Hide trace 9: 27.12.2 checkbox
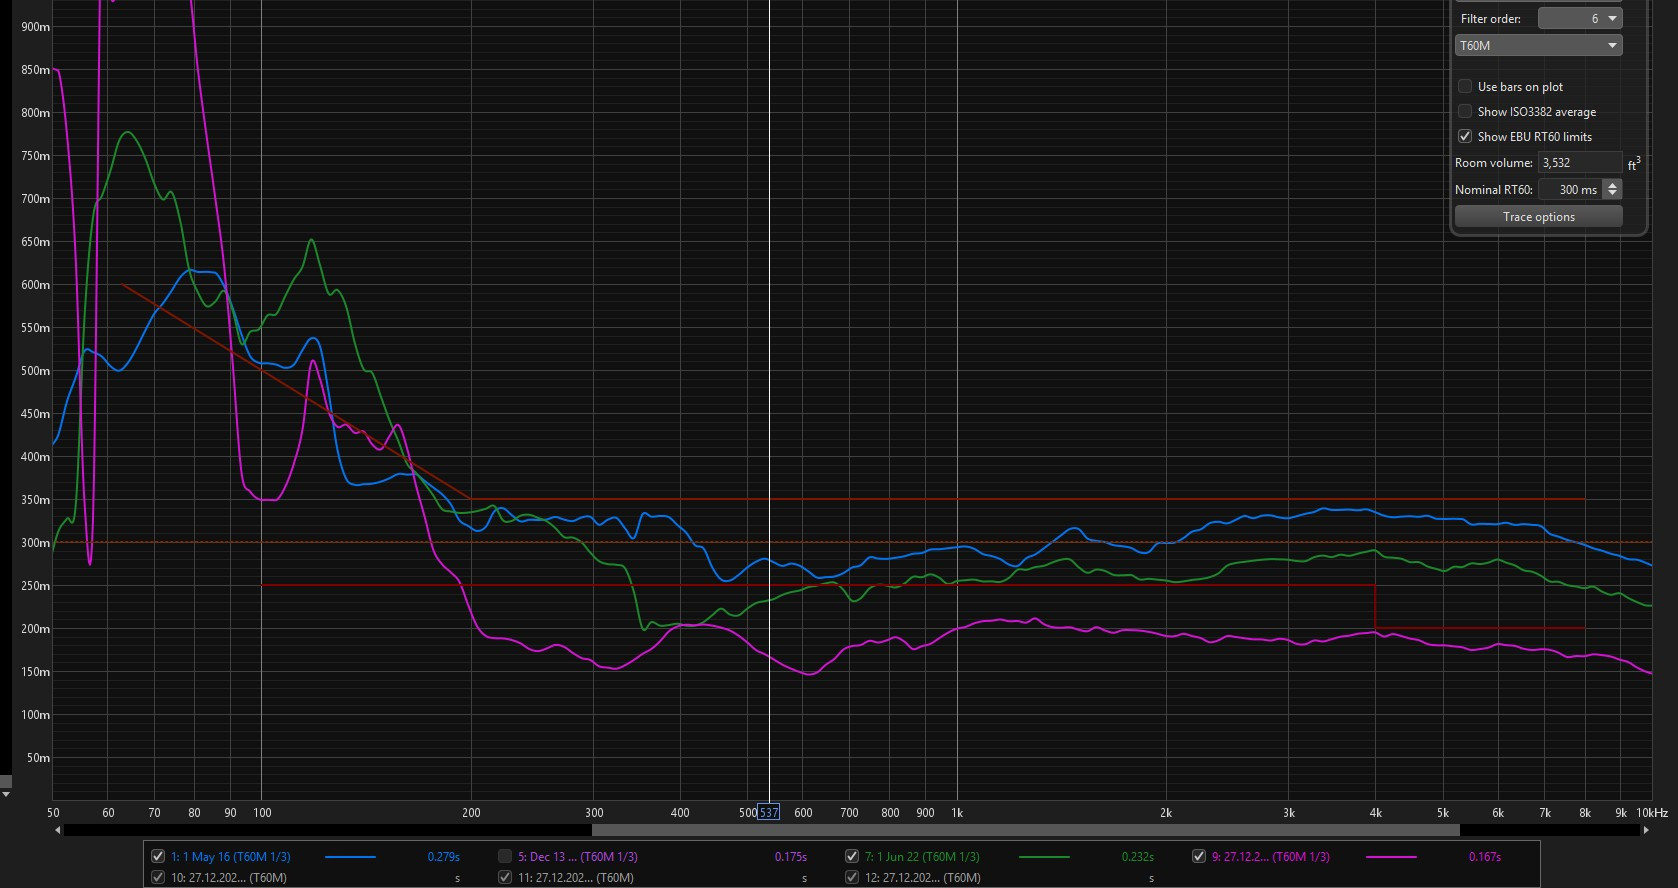 point(1199,857)
